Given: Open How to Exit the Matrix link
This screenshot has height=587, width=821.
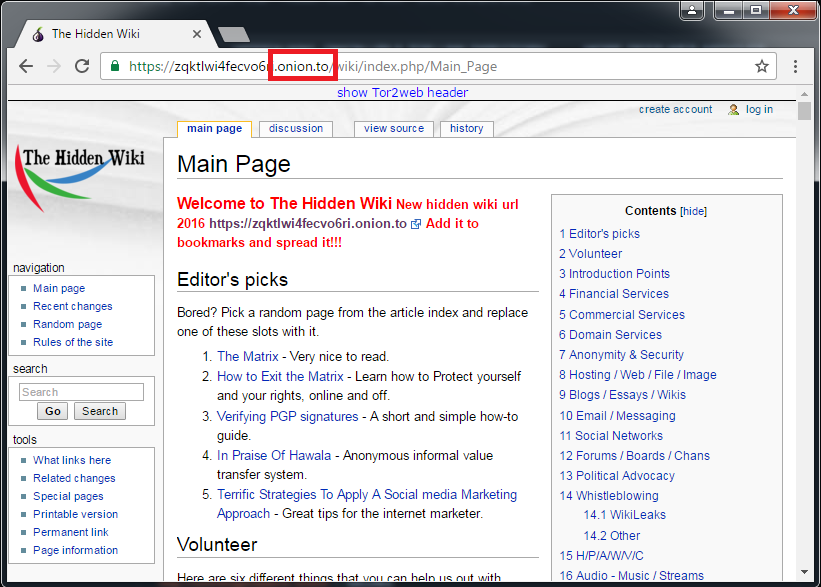Looking at the screenshot, I should pos(280,376).
